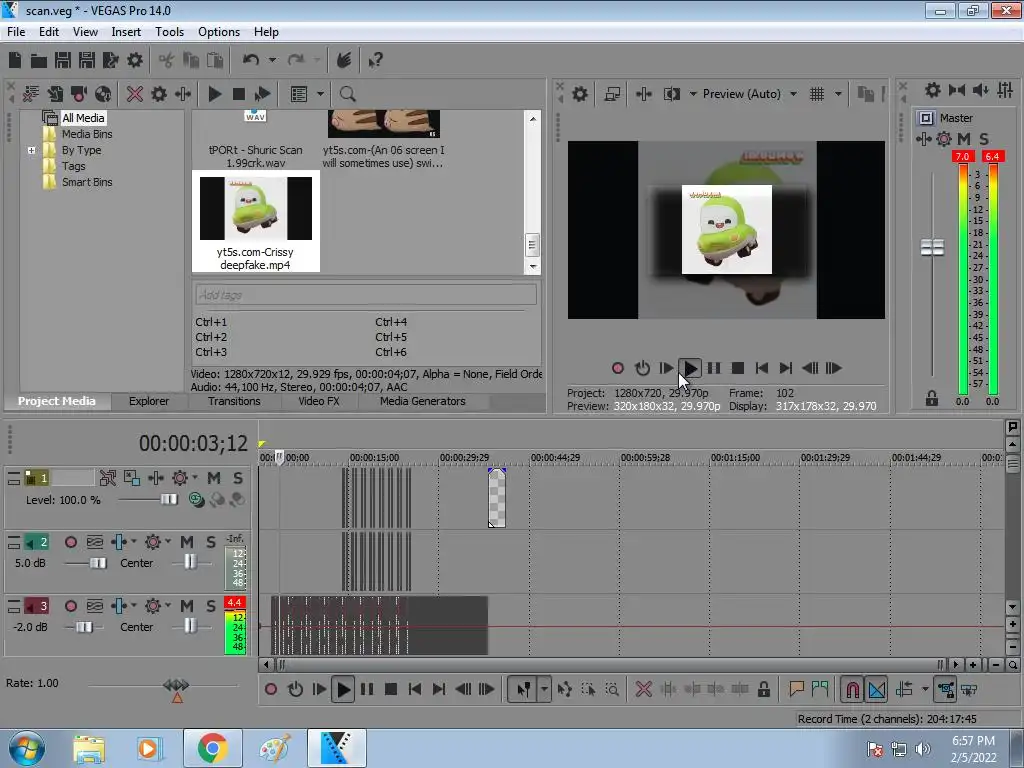Toggle Automatic Crossfades button
This screenshot has height=768, width=1024.
click(876, 689)
